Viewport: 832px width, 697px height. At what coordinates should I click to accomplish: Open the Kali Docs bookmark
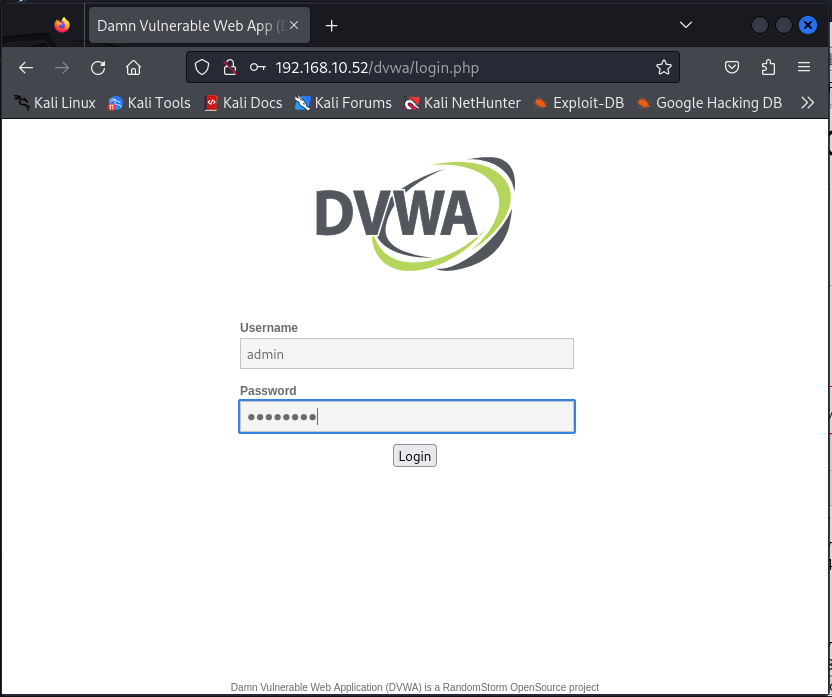click(243, 102)
